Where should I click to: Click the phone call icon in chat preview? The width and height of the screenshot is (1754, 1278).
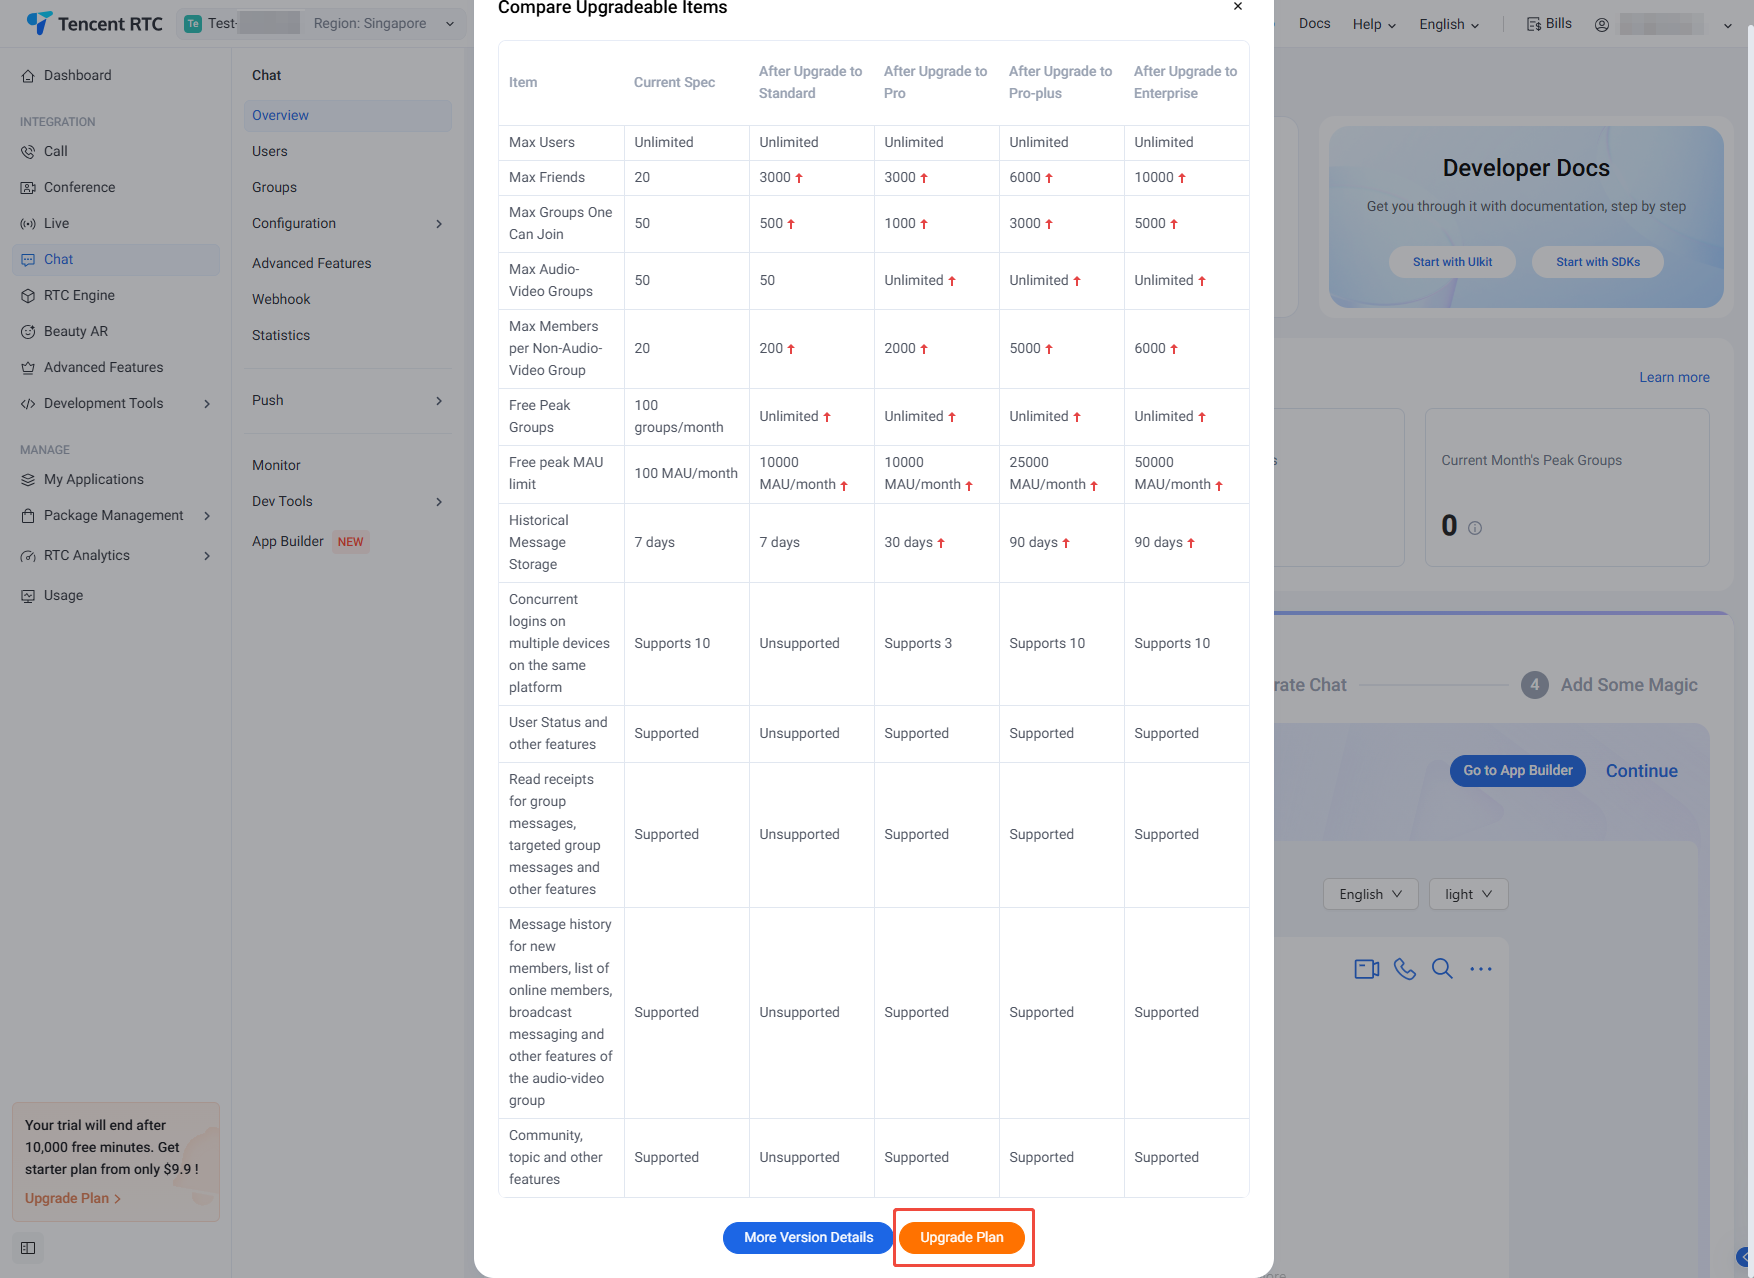tap(1405, 969)
